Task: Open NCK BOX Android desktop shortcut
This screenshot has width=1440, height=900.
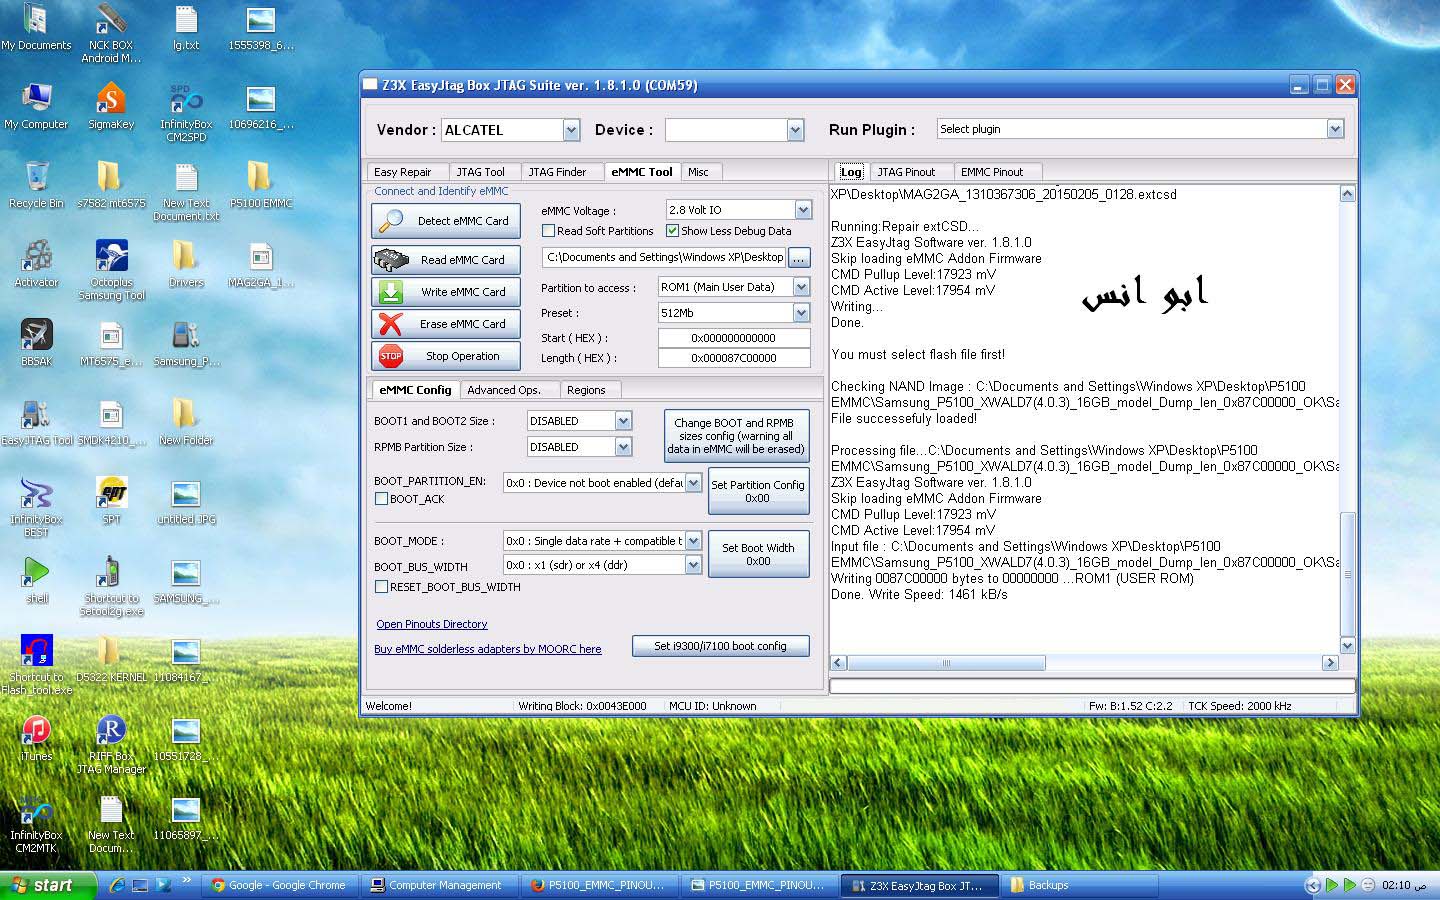Action: point(111,35)
